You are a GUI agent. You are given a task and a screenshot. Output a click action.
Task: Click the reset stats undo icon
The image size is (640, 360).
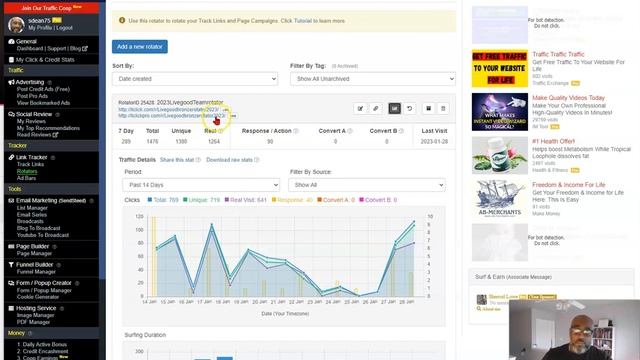(409, 109)
